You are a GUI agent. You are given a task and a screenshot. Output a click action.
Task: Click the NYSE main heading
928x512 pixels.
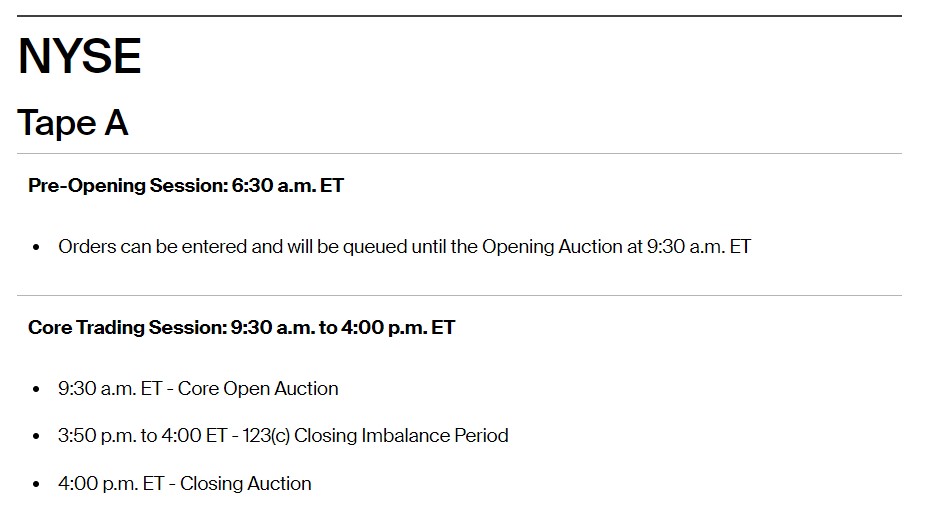(x=79, y=56)
